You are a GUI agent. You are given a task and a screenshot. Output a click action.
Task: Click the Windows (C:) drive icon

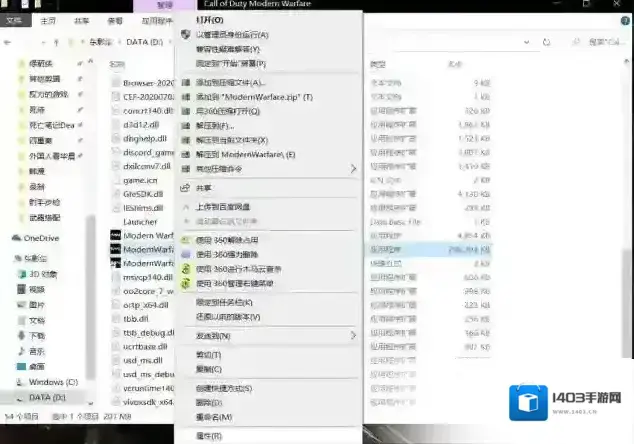pos(20,382)
